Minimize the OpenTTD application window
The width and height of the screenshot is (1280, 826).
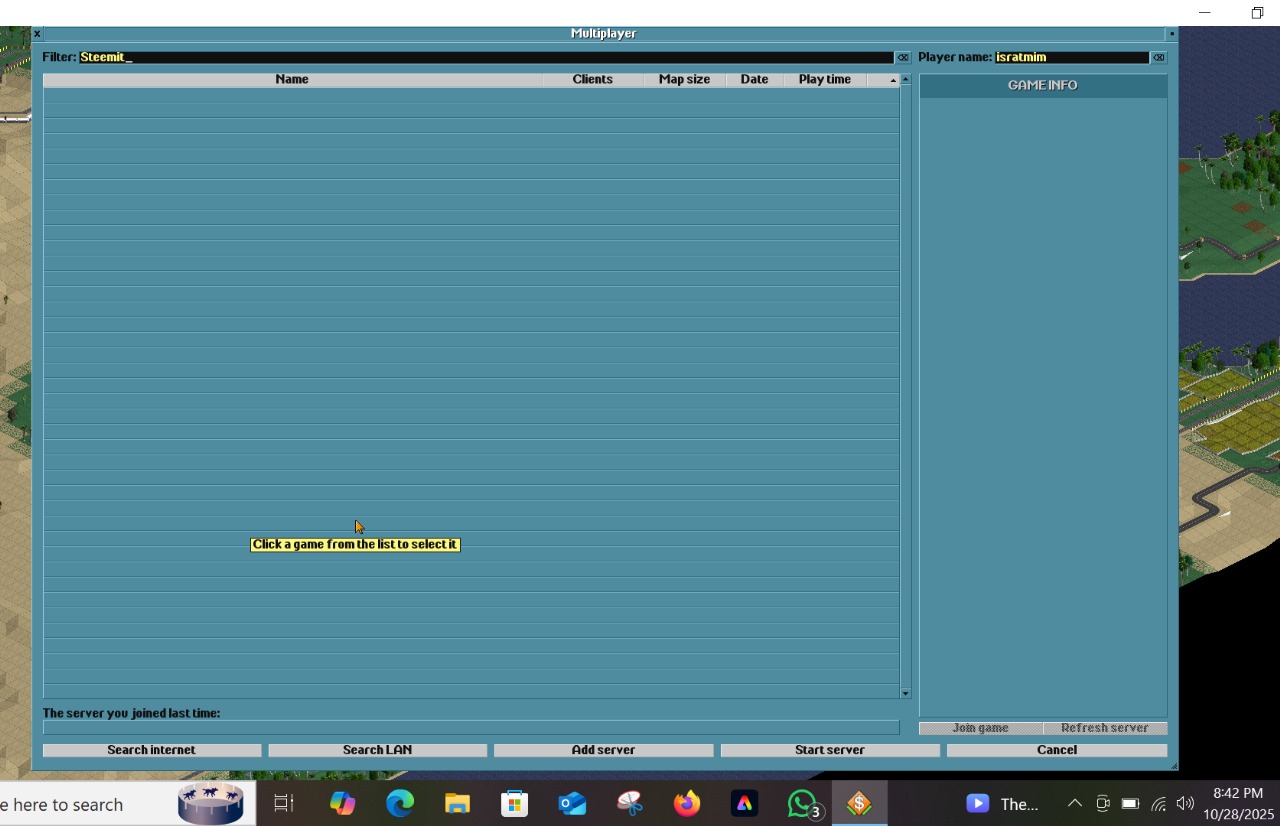click(x=1204, y=13)
